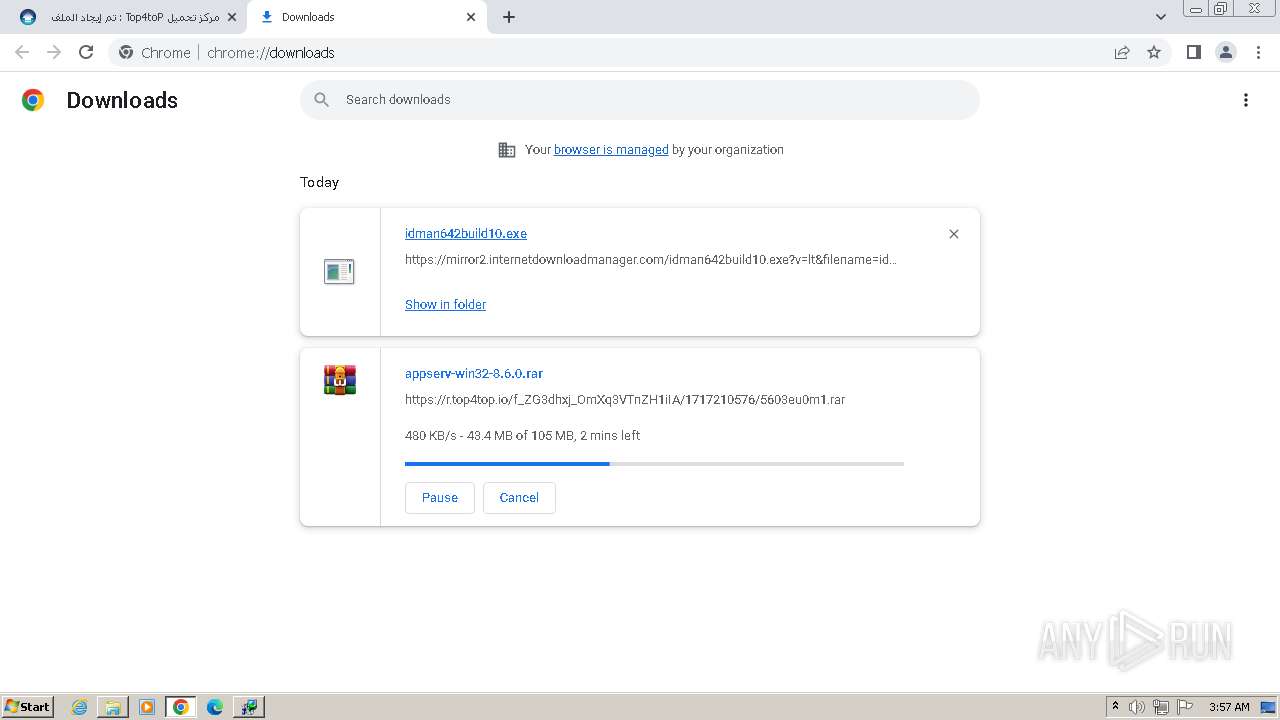Expand hidden system tray icons arrow
The width and height of the screenshot is (1280, 720).
[1115, 706]
